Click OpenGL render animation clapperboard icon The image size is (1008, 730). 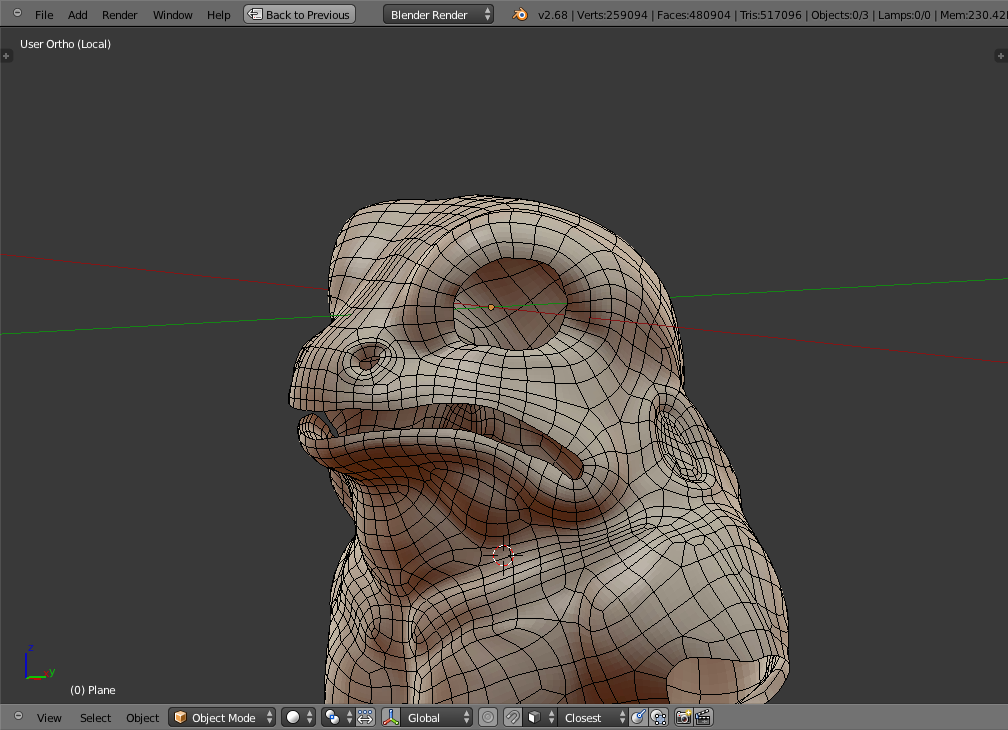pyautogui.click(x=703, y=717)
